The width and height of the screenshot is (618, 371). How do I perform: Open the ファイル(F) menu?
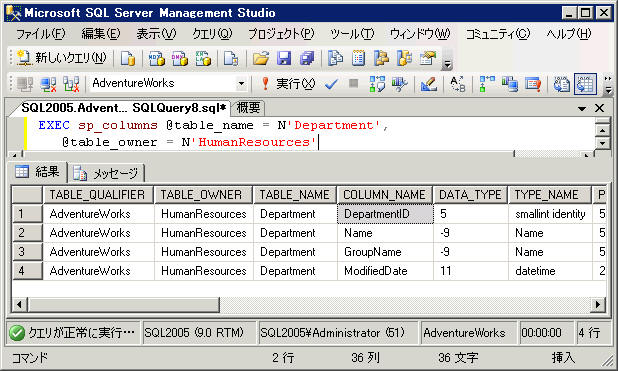click(40, 34)
